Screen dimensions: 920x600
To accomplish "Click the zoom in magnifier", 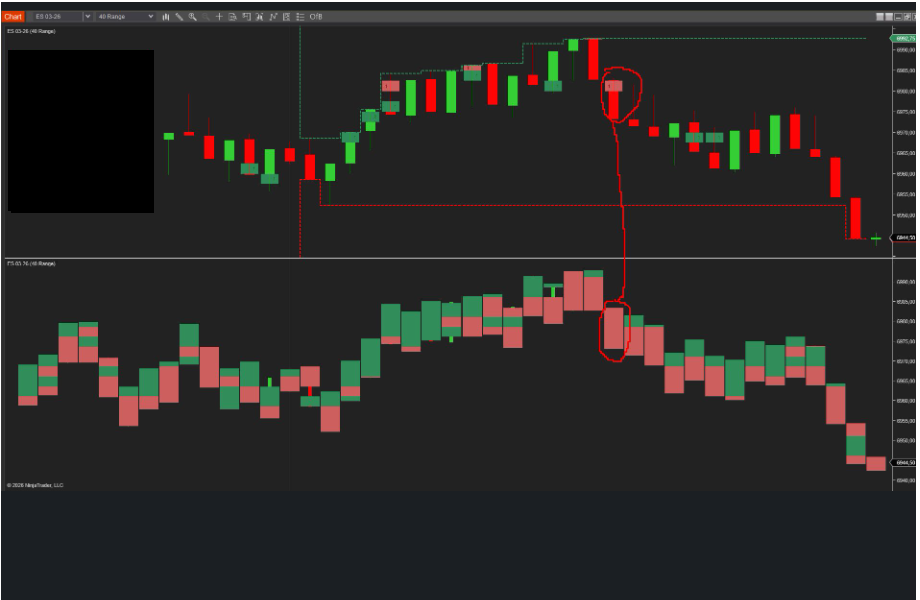I will pyautogui.click(x=192, y=17).
